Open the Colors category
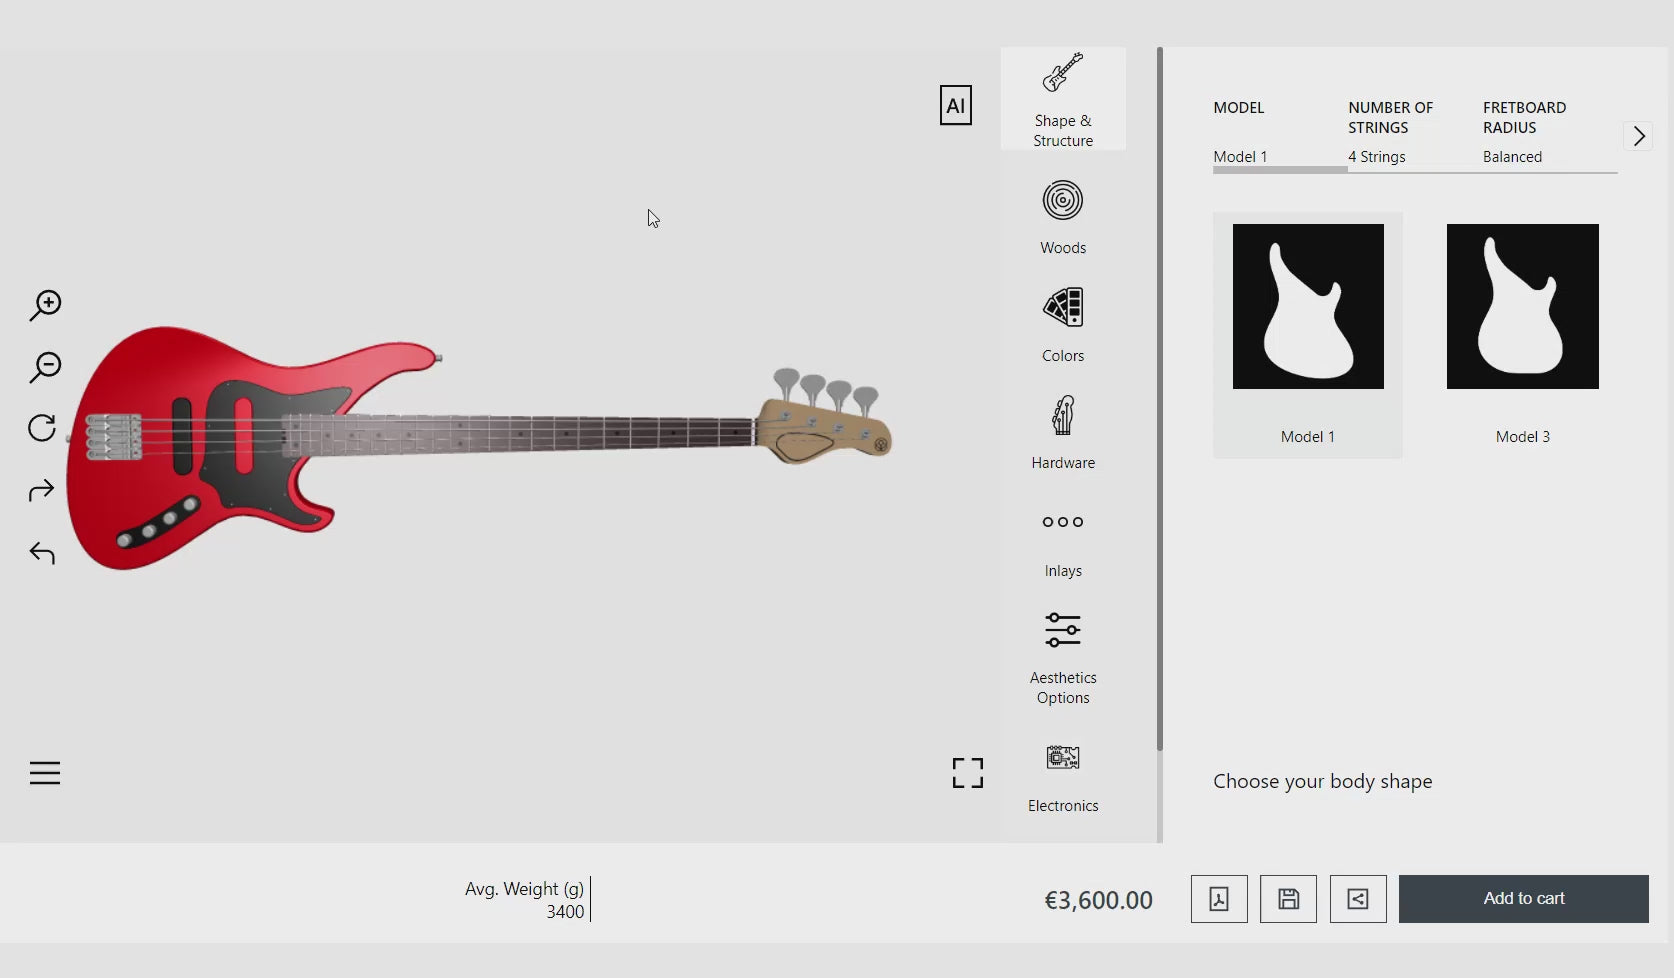This screenshot has width=1674, height=978. 1063,325
